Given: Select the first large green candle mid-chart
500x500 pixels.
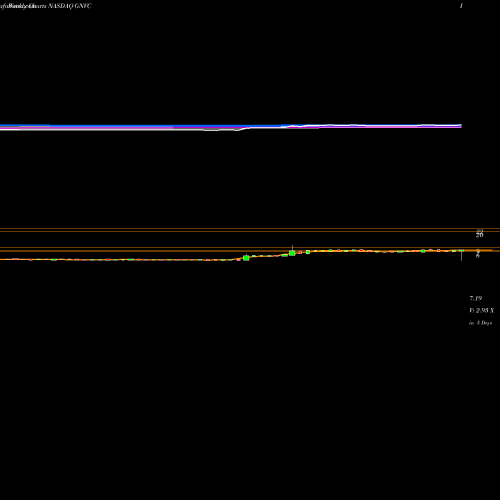Looking at the screenshot, I should click(x=246, y=258).
